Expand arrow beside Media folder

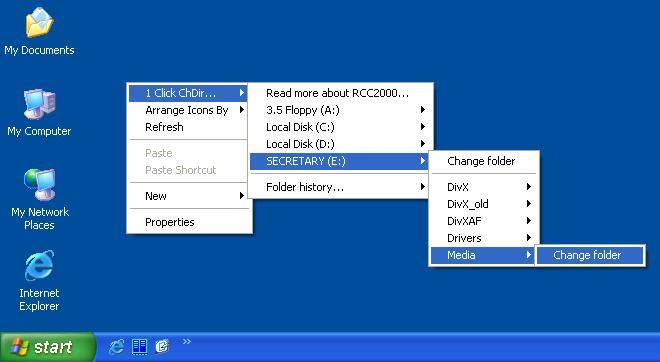(x=529, y=255)
